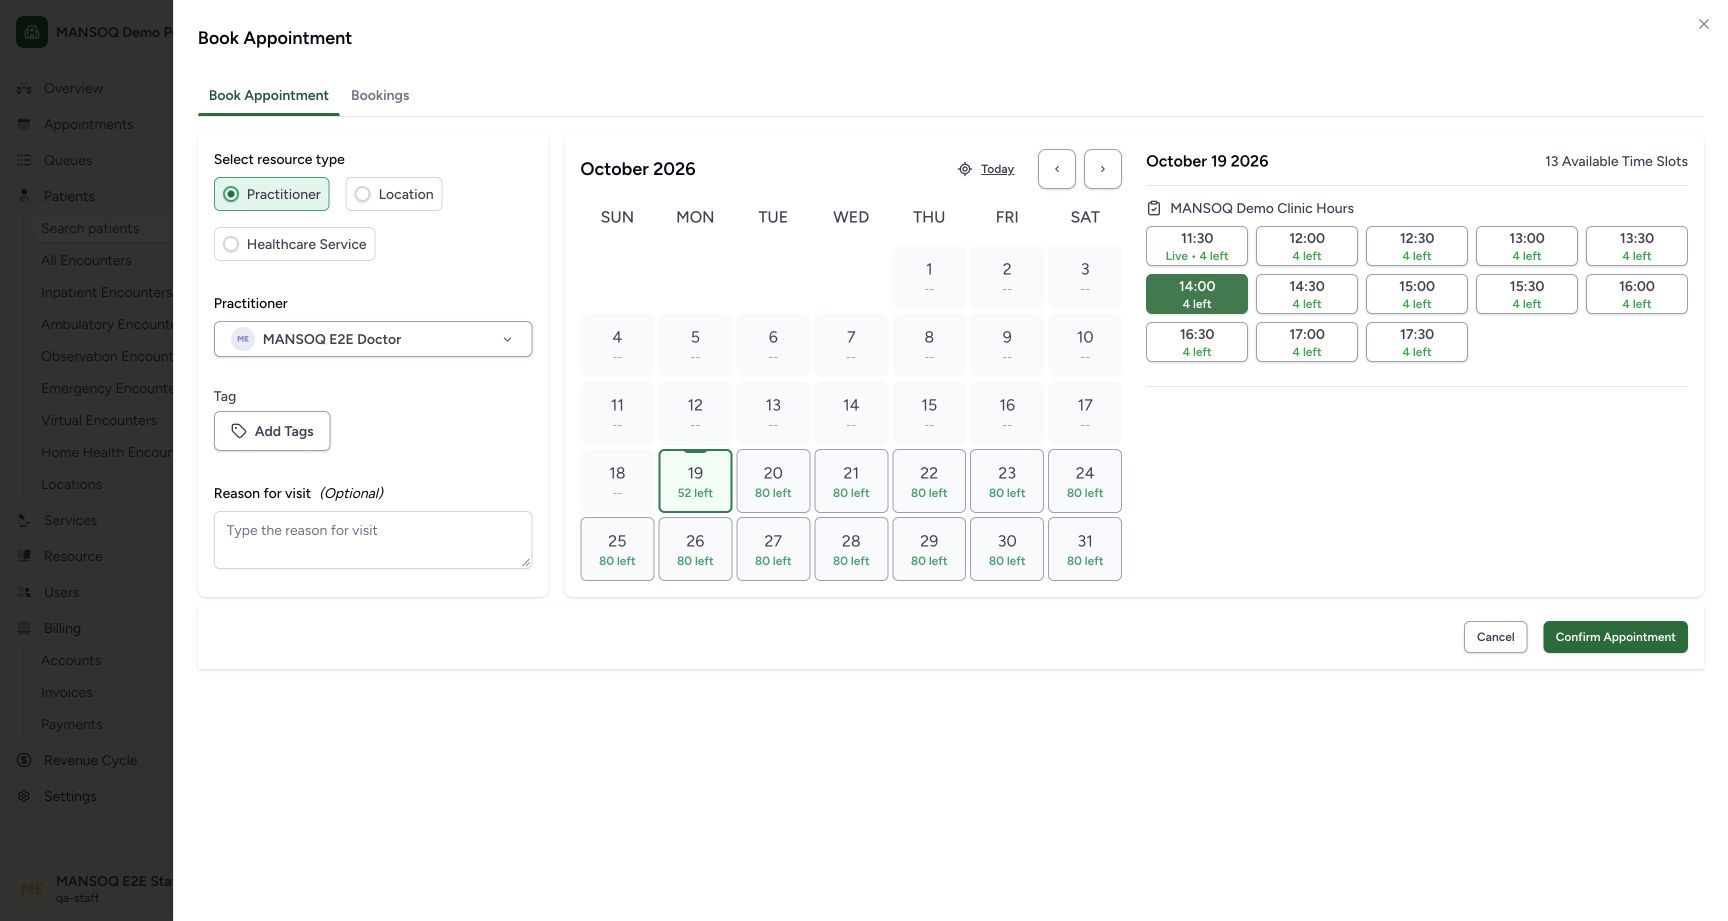Jump to Today in the calendar
The width and height of the screenshot is (1728, 921).
pyautogui.click(x=997, y=169)
